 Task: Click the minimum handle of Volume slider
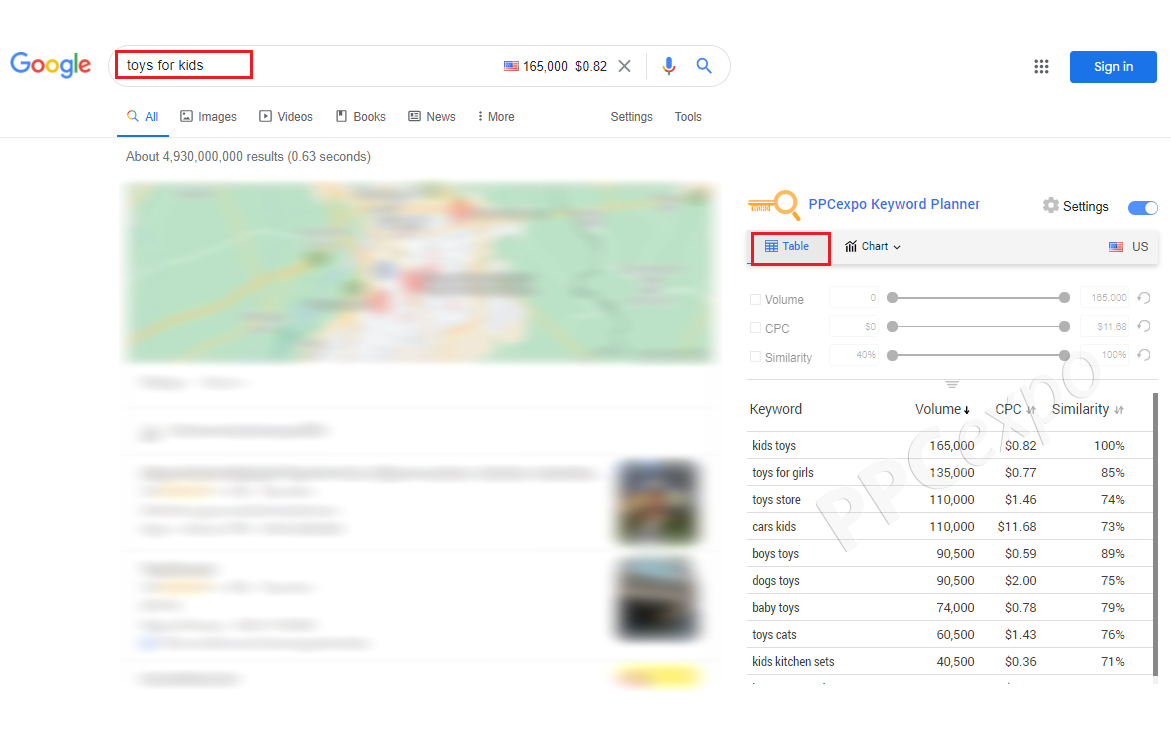click(892, 297)
